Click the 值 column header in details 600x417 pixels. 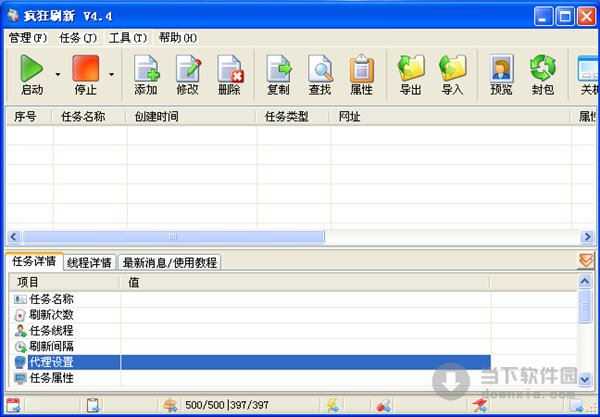coord(305,283)
